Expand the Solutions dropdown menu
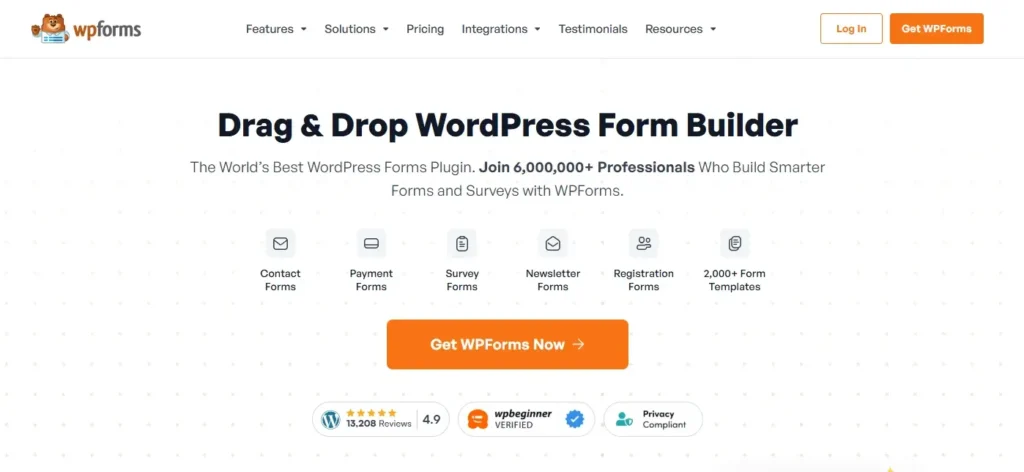This screenshot has height=472, width=1024. pos(357,29)
